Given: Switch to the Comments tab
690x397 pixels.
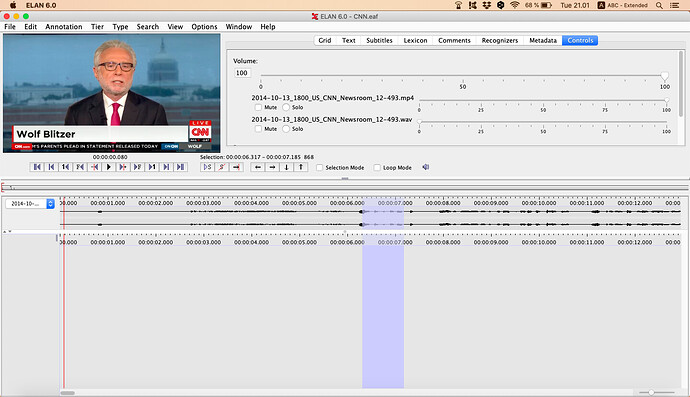Looking at the screenshot, I should pyautogui.click(x=454, y=40).
